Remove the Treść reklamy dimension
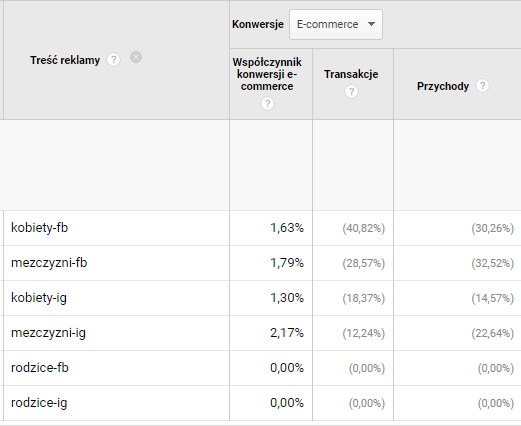521x426 pixels. 136,57
